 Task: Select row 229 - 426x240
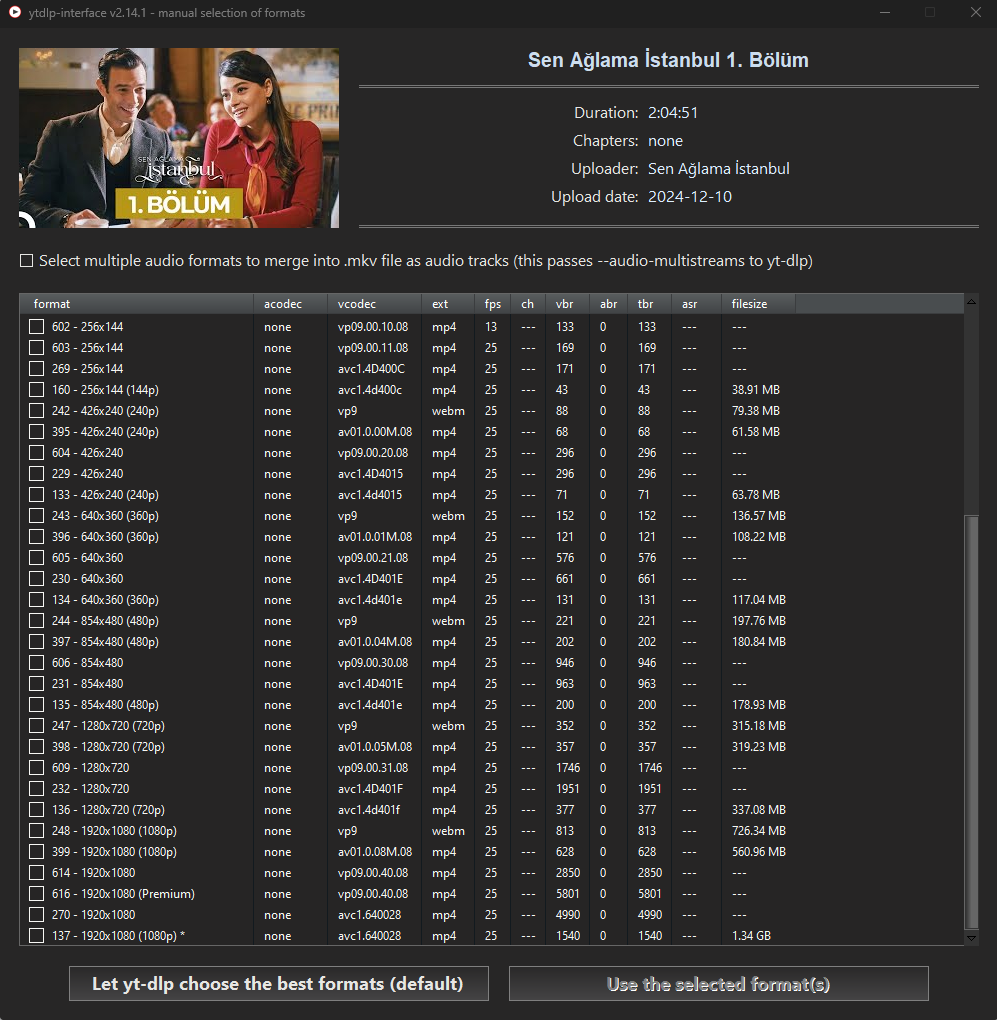[491, 474]
